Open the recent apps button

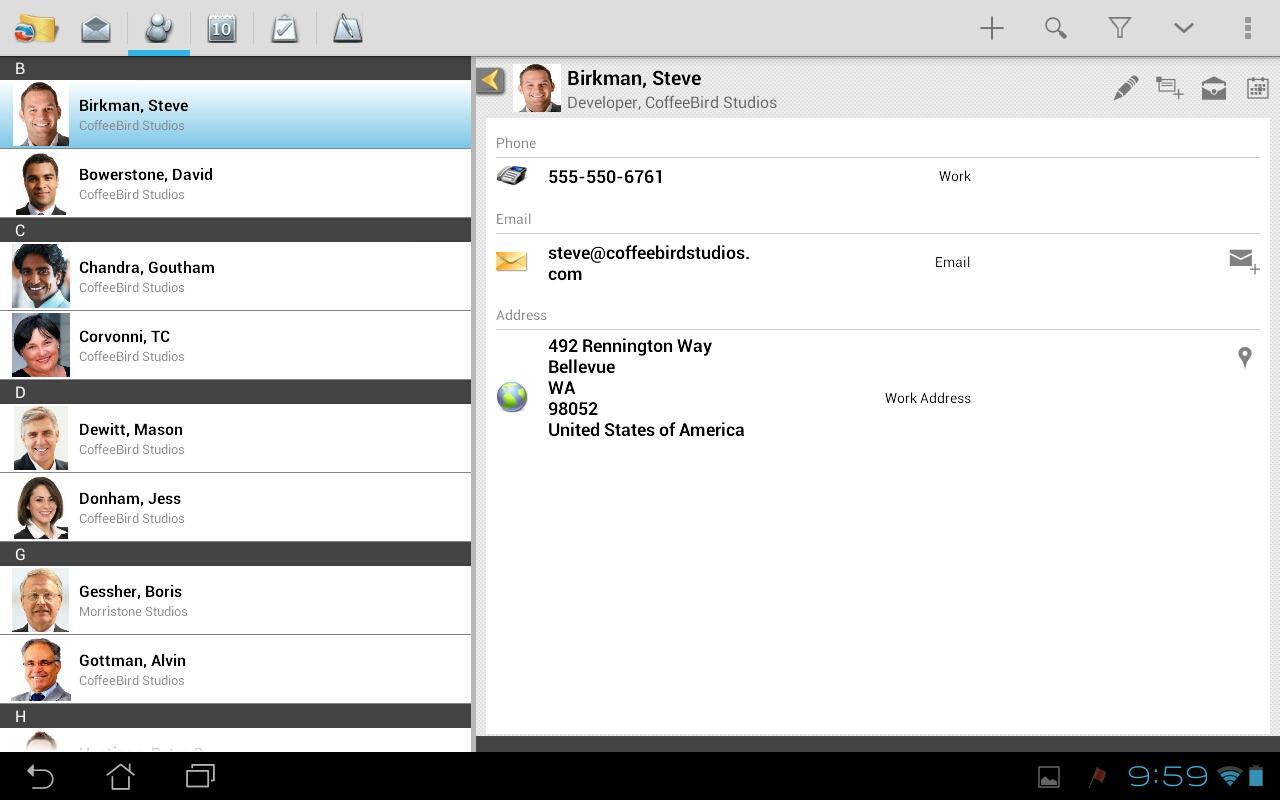[x=200, y=776]
